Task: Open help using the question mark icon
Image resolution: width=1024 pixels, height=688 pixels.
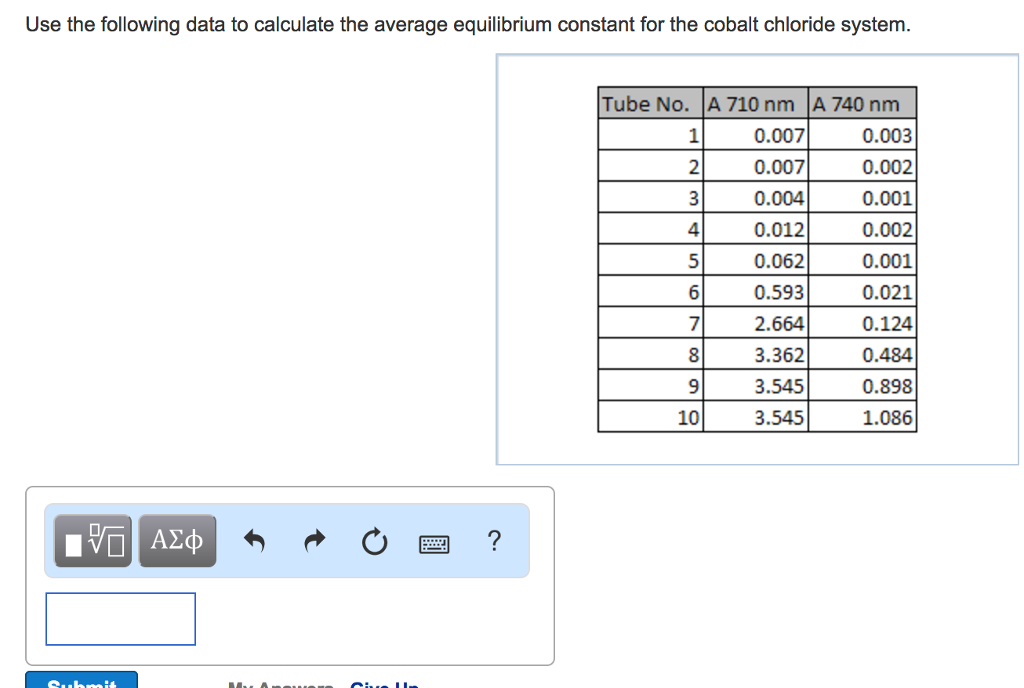Action: coord(494,541)
